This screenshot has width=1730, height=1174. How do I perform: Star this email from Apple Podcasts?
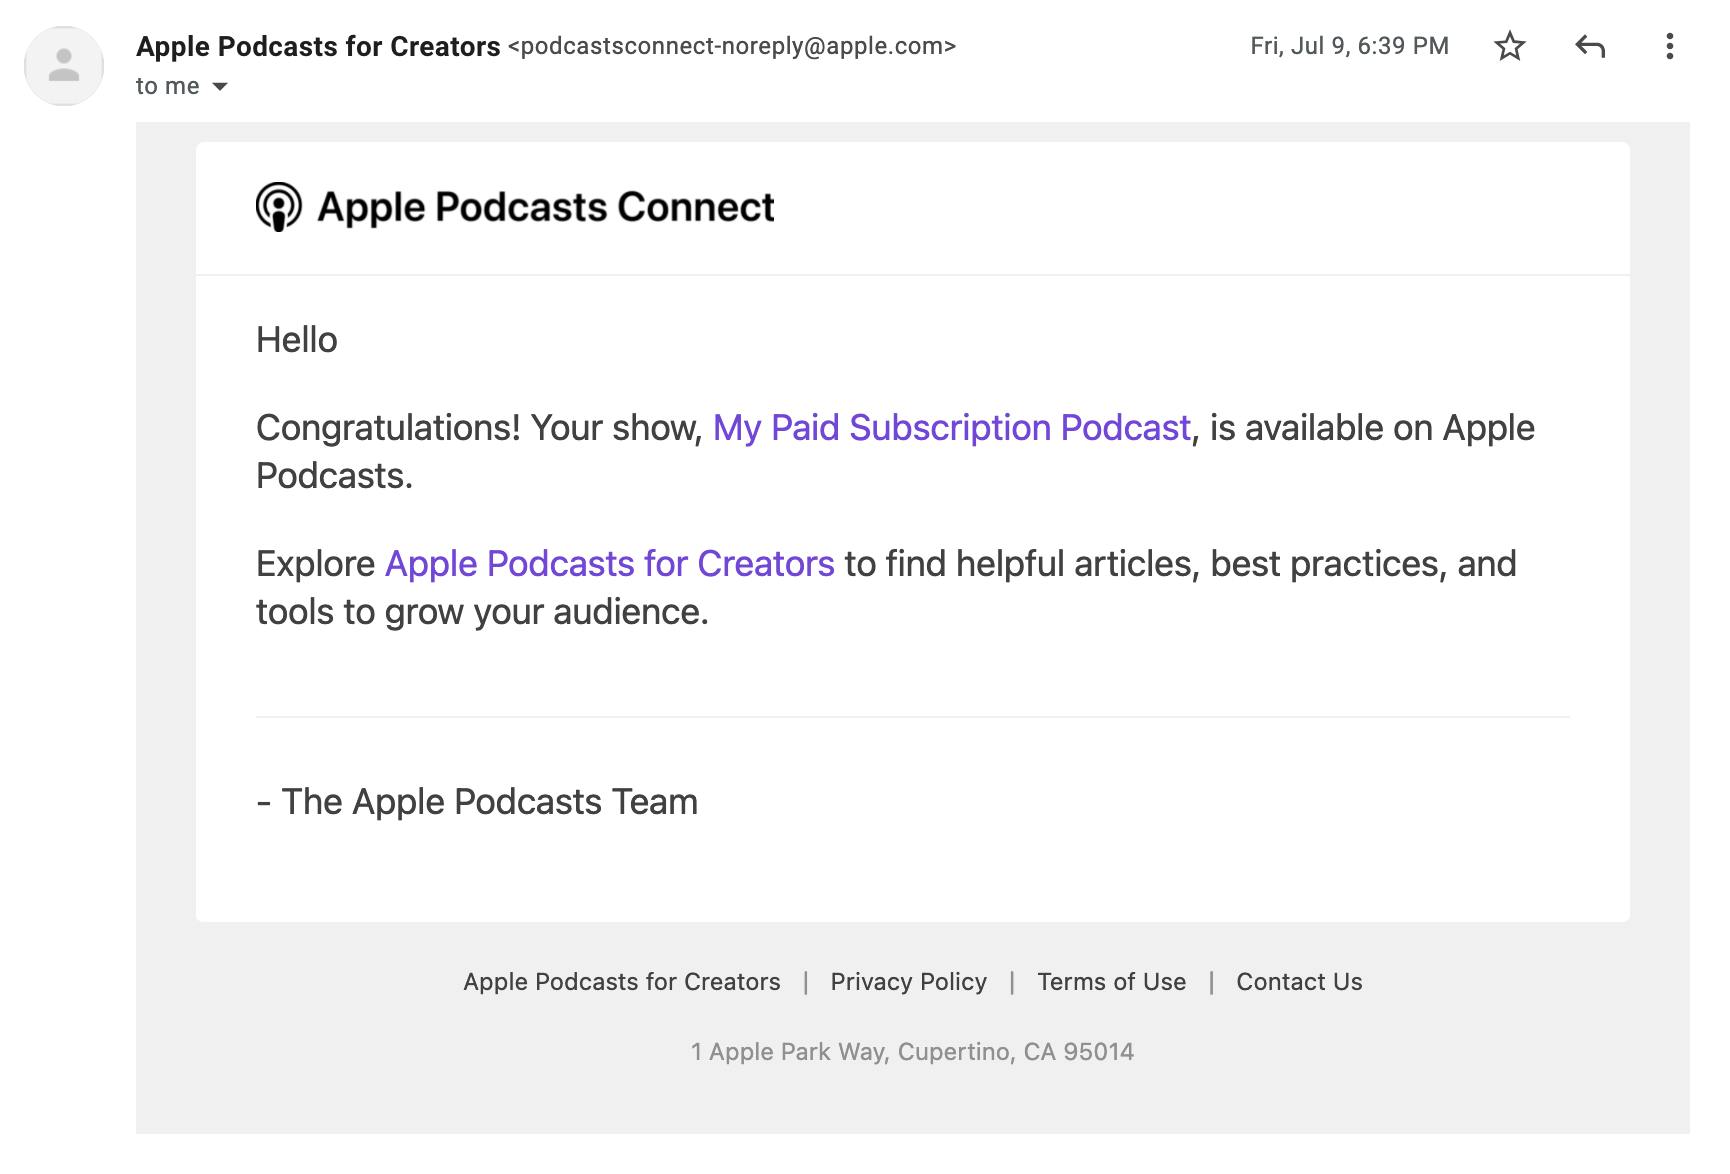(1510, 46)
